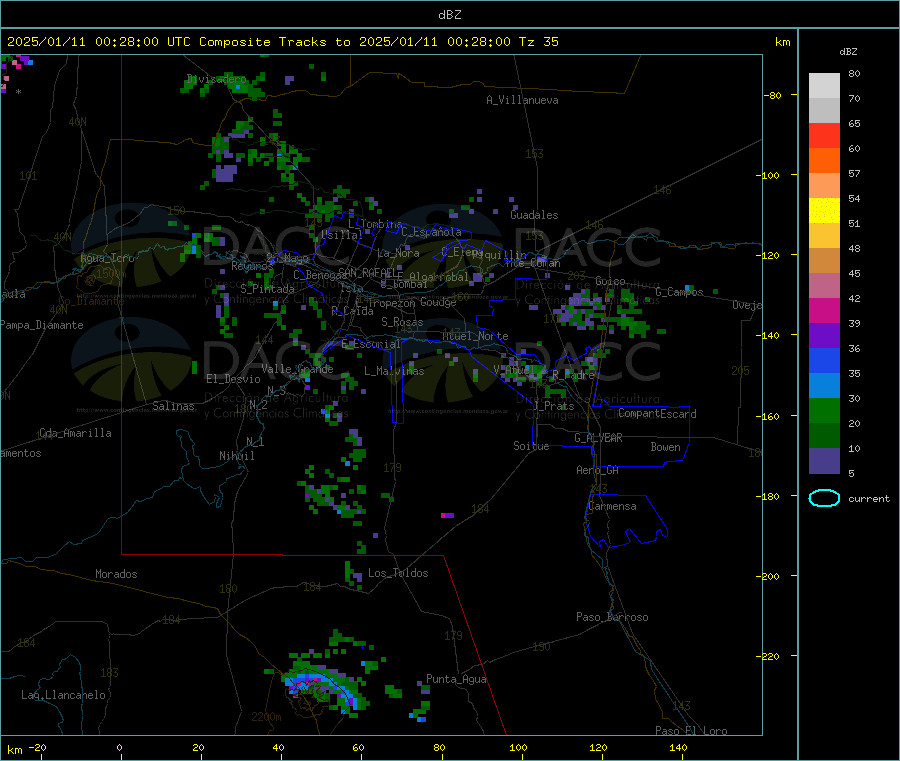The width and height of the screenshot is (900, 761).
Task: Click the Composite Tracks timestamp header
Action: tap(282, 42)
